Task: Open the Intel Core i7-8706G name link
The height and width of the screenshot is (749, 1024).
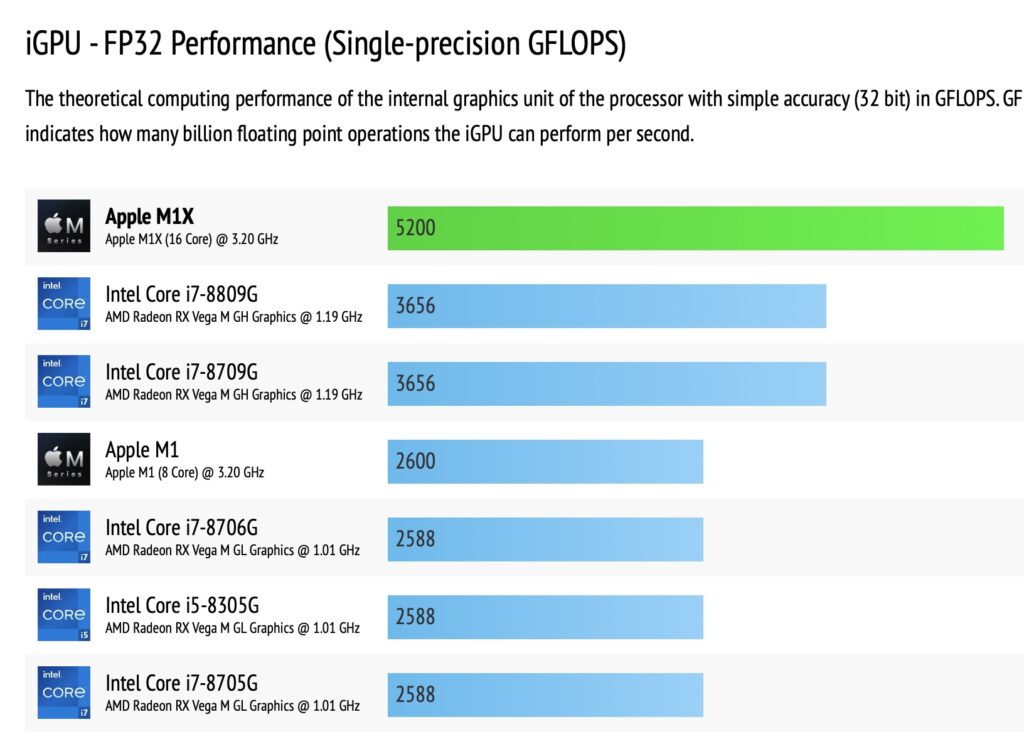Action: pos(182,527)
